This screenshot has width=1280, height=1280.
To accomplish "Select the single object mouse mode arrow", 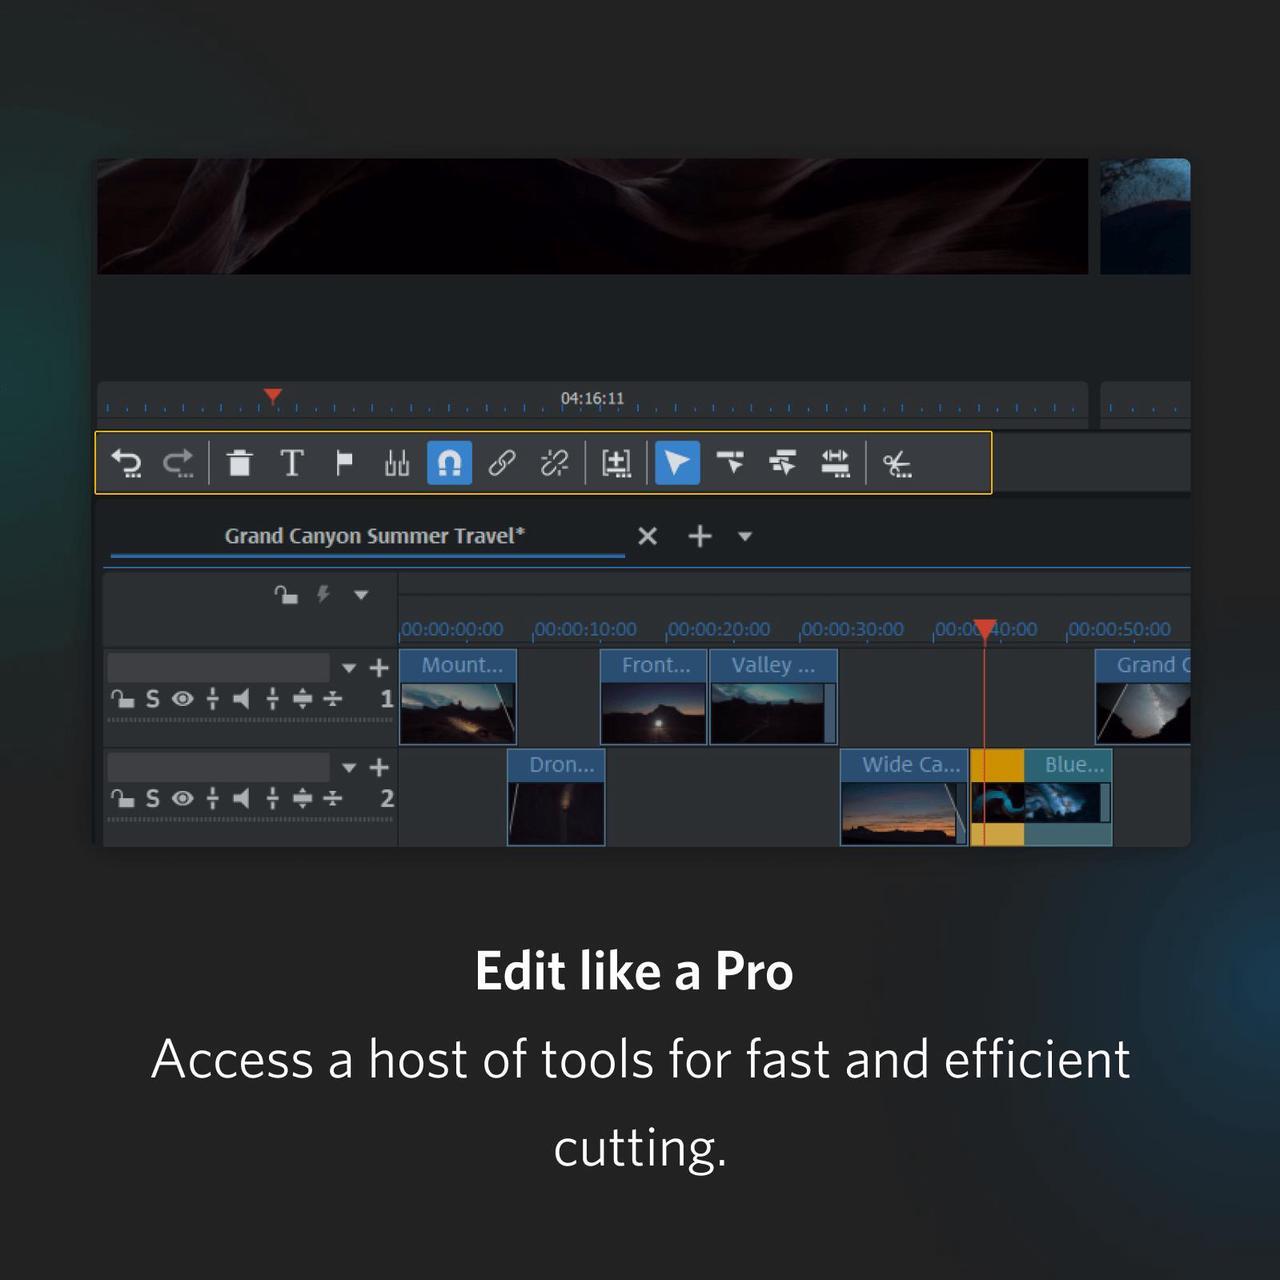I will point(677,463).
